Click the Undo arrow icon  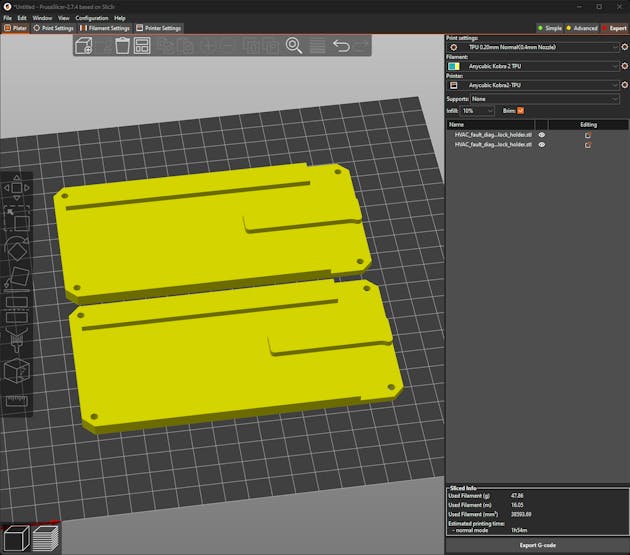pos(341,46)
